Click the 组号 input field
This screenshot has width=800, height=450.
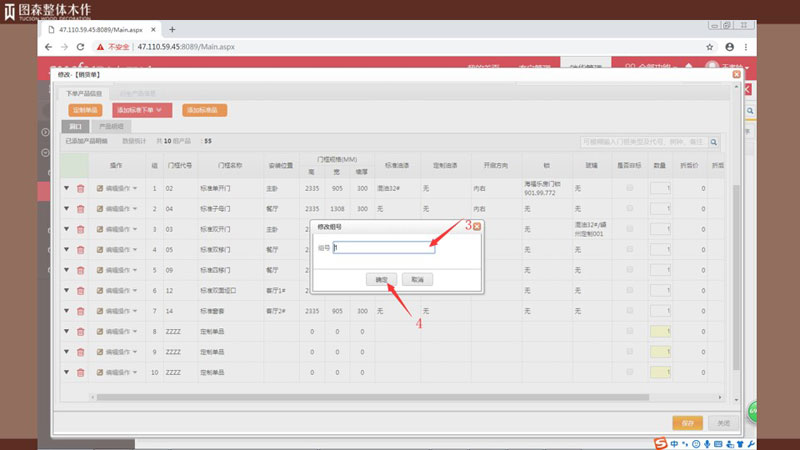coord(384,248)
